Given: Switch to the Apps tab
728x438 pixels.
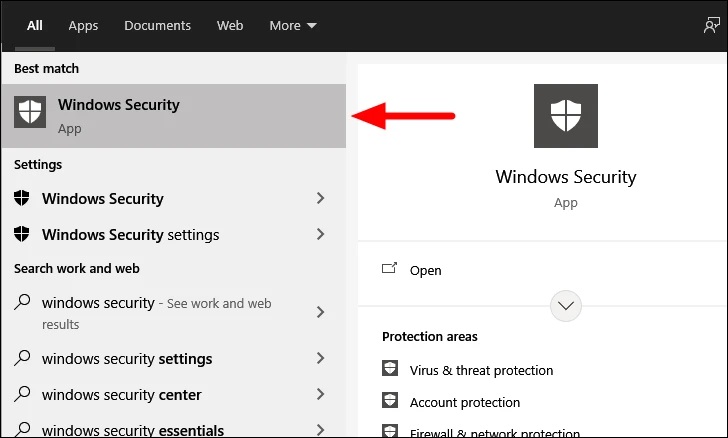Looking at the screenshot, I should click(x=83, y=26).
